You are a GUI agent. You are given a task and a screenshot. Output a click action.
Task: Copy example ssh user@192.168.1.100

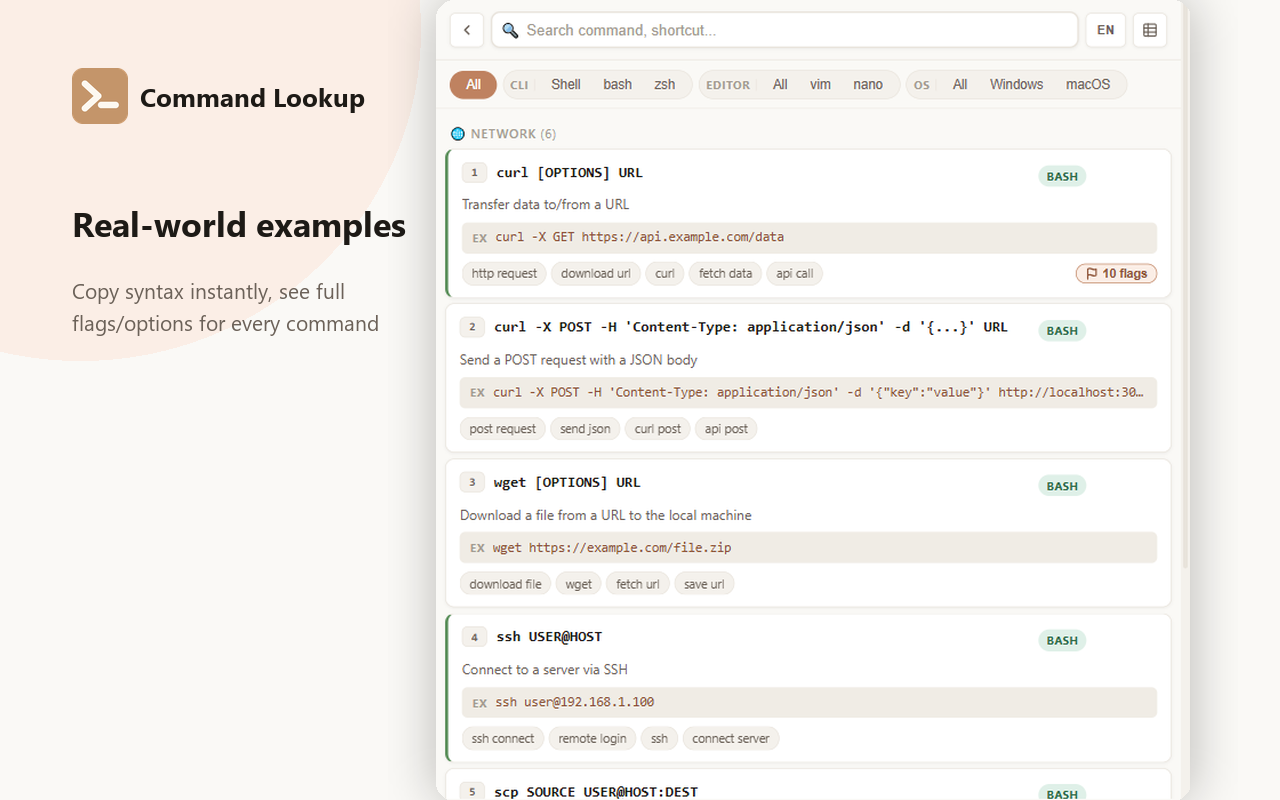(x=809, y=702)
